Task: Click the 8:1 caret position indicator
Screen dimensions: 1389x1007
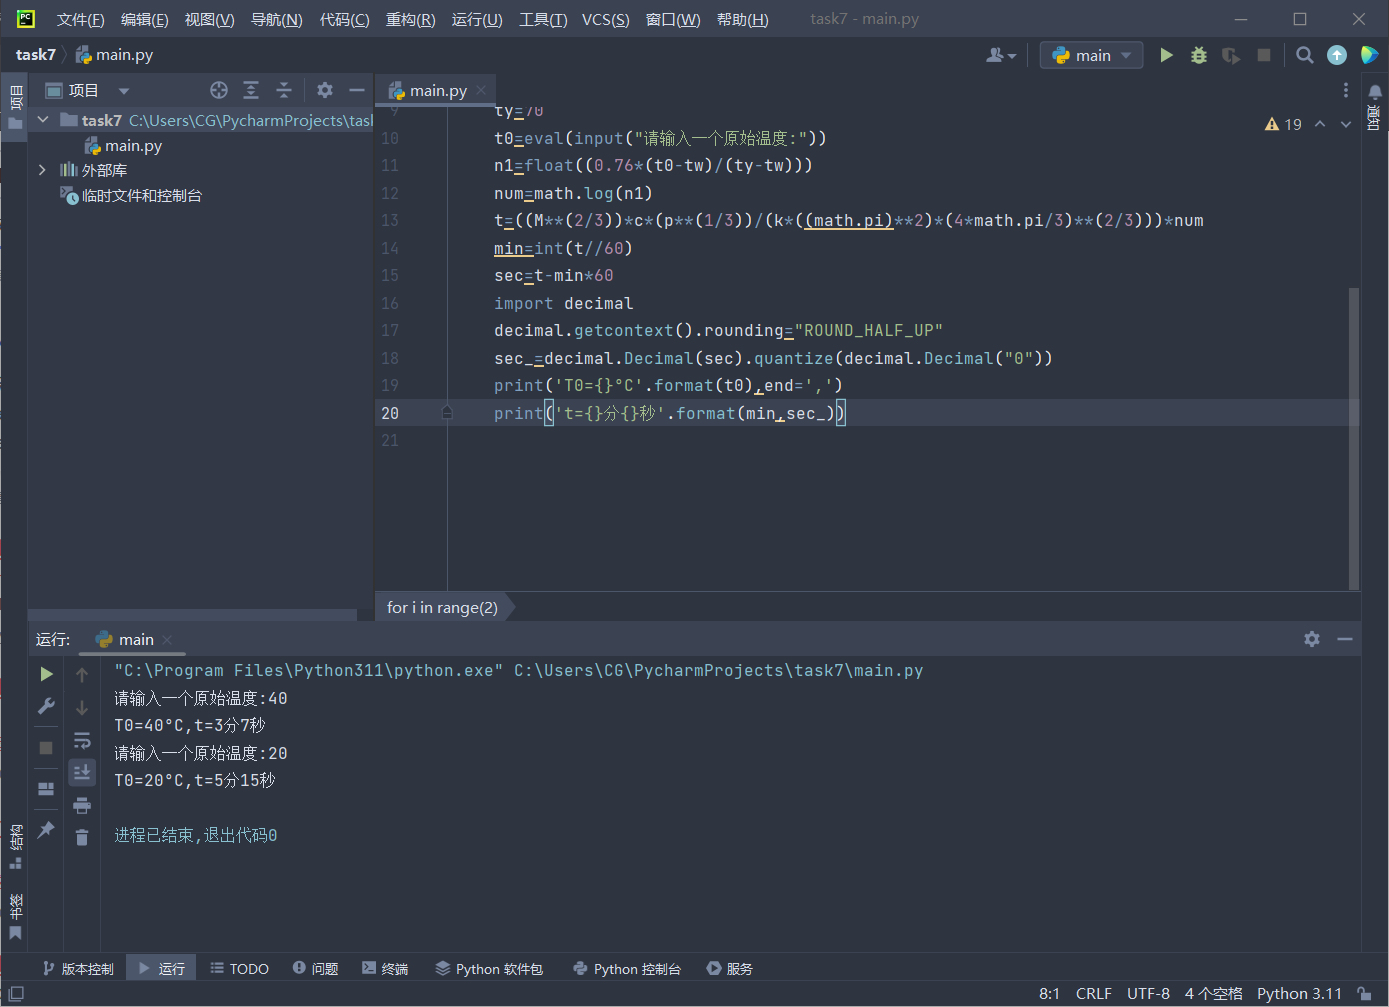Action: [x=1049, y=994]
